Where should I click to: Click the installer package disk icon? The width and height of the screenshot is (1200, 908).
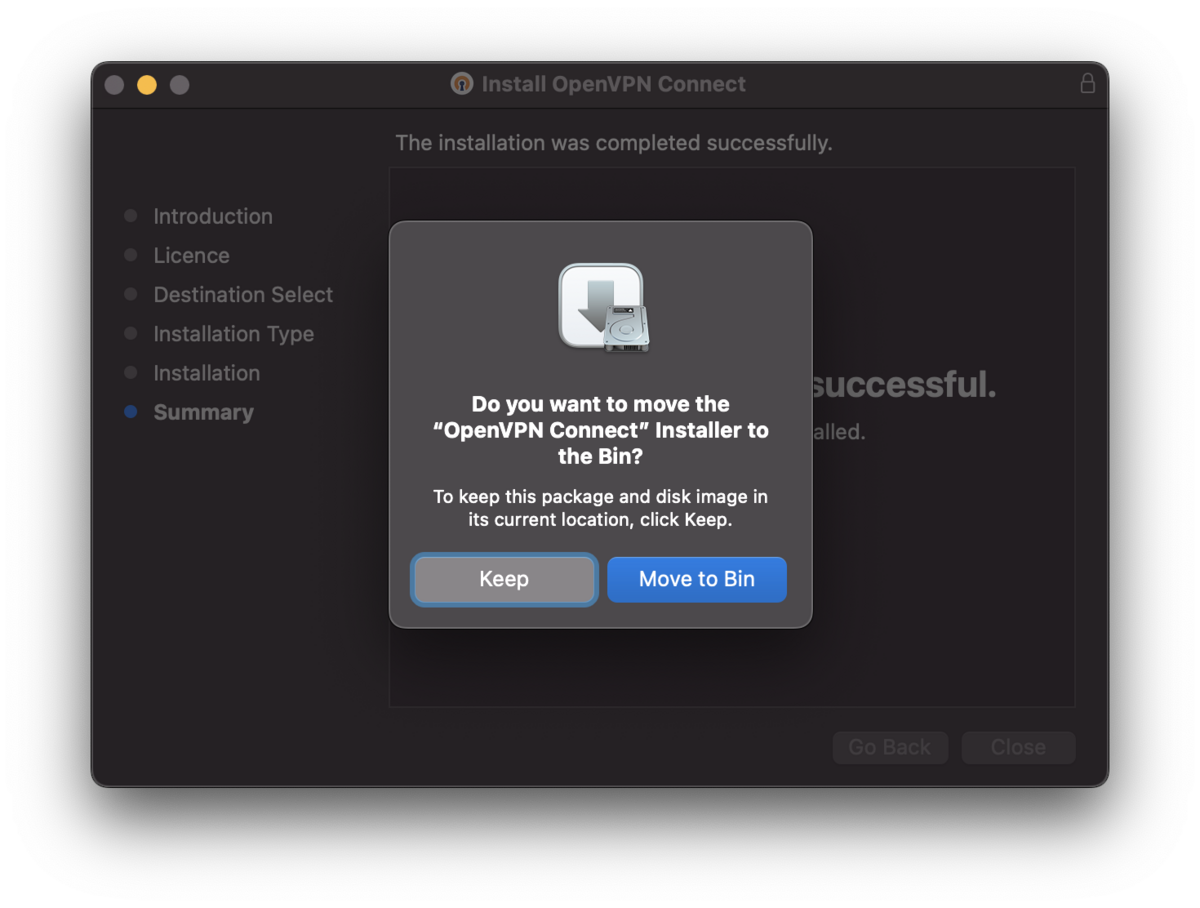[x=603, y=307]
